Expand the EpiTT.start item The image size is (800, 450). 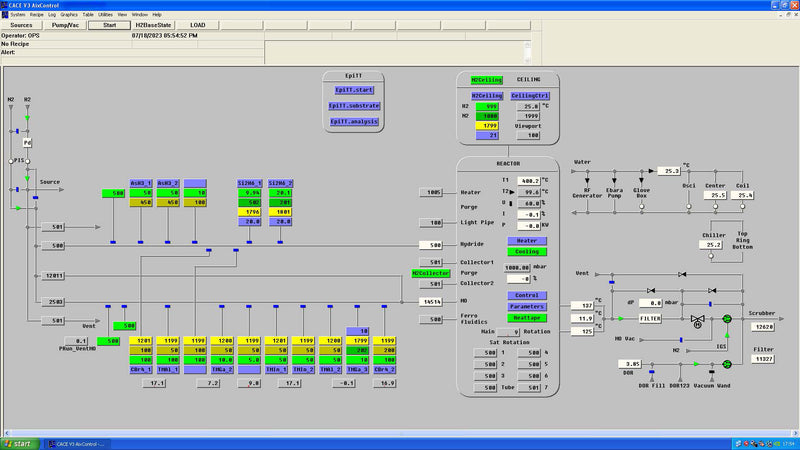(x=355, y=89)
